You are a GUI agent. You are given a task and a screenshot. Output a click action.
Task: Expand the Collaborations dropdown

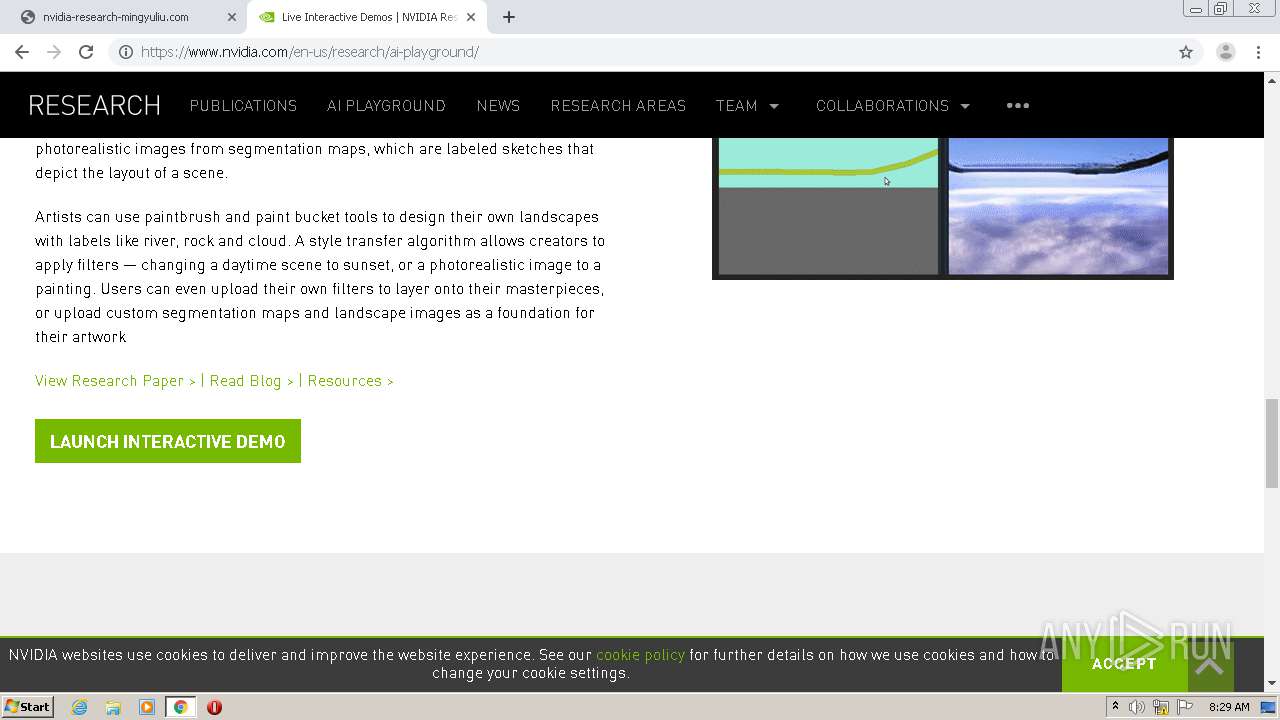893,105
